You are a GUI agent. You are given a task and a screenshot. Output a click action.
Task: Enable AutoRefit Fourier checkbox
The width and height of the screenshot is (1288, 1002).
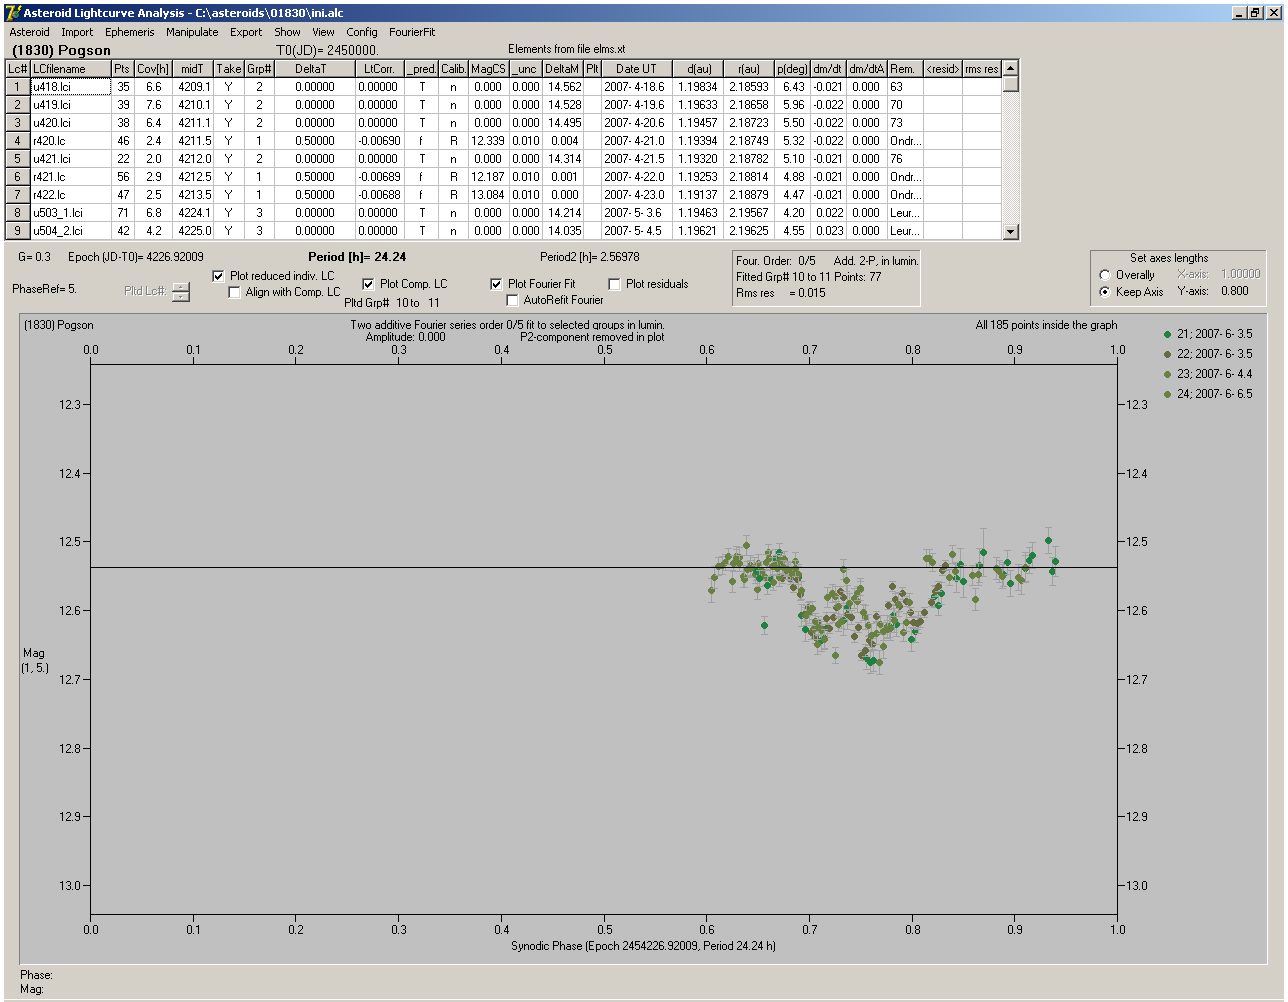point(513,300)
